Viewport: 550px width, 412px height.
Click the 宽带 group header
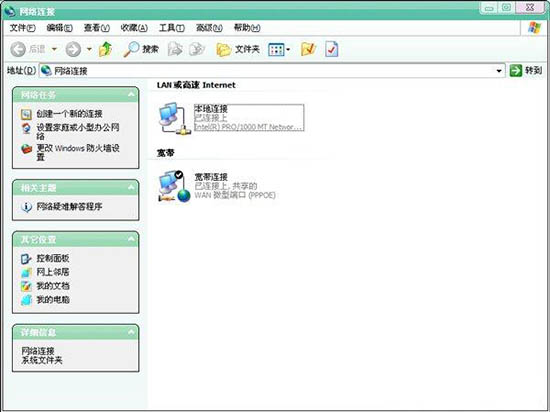[166, 153]
